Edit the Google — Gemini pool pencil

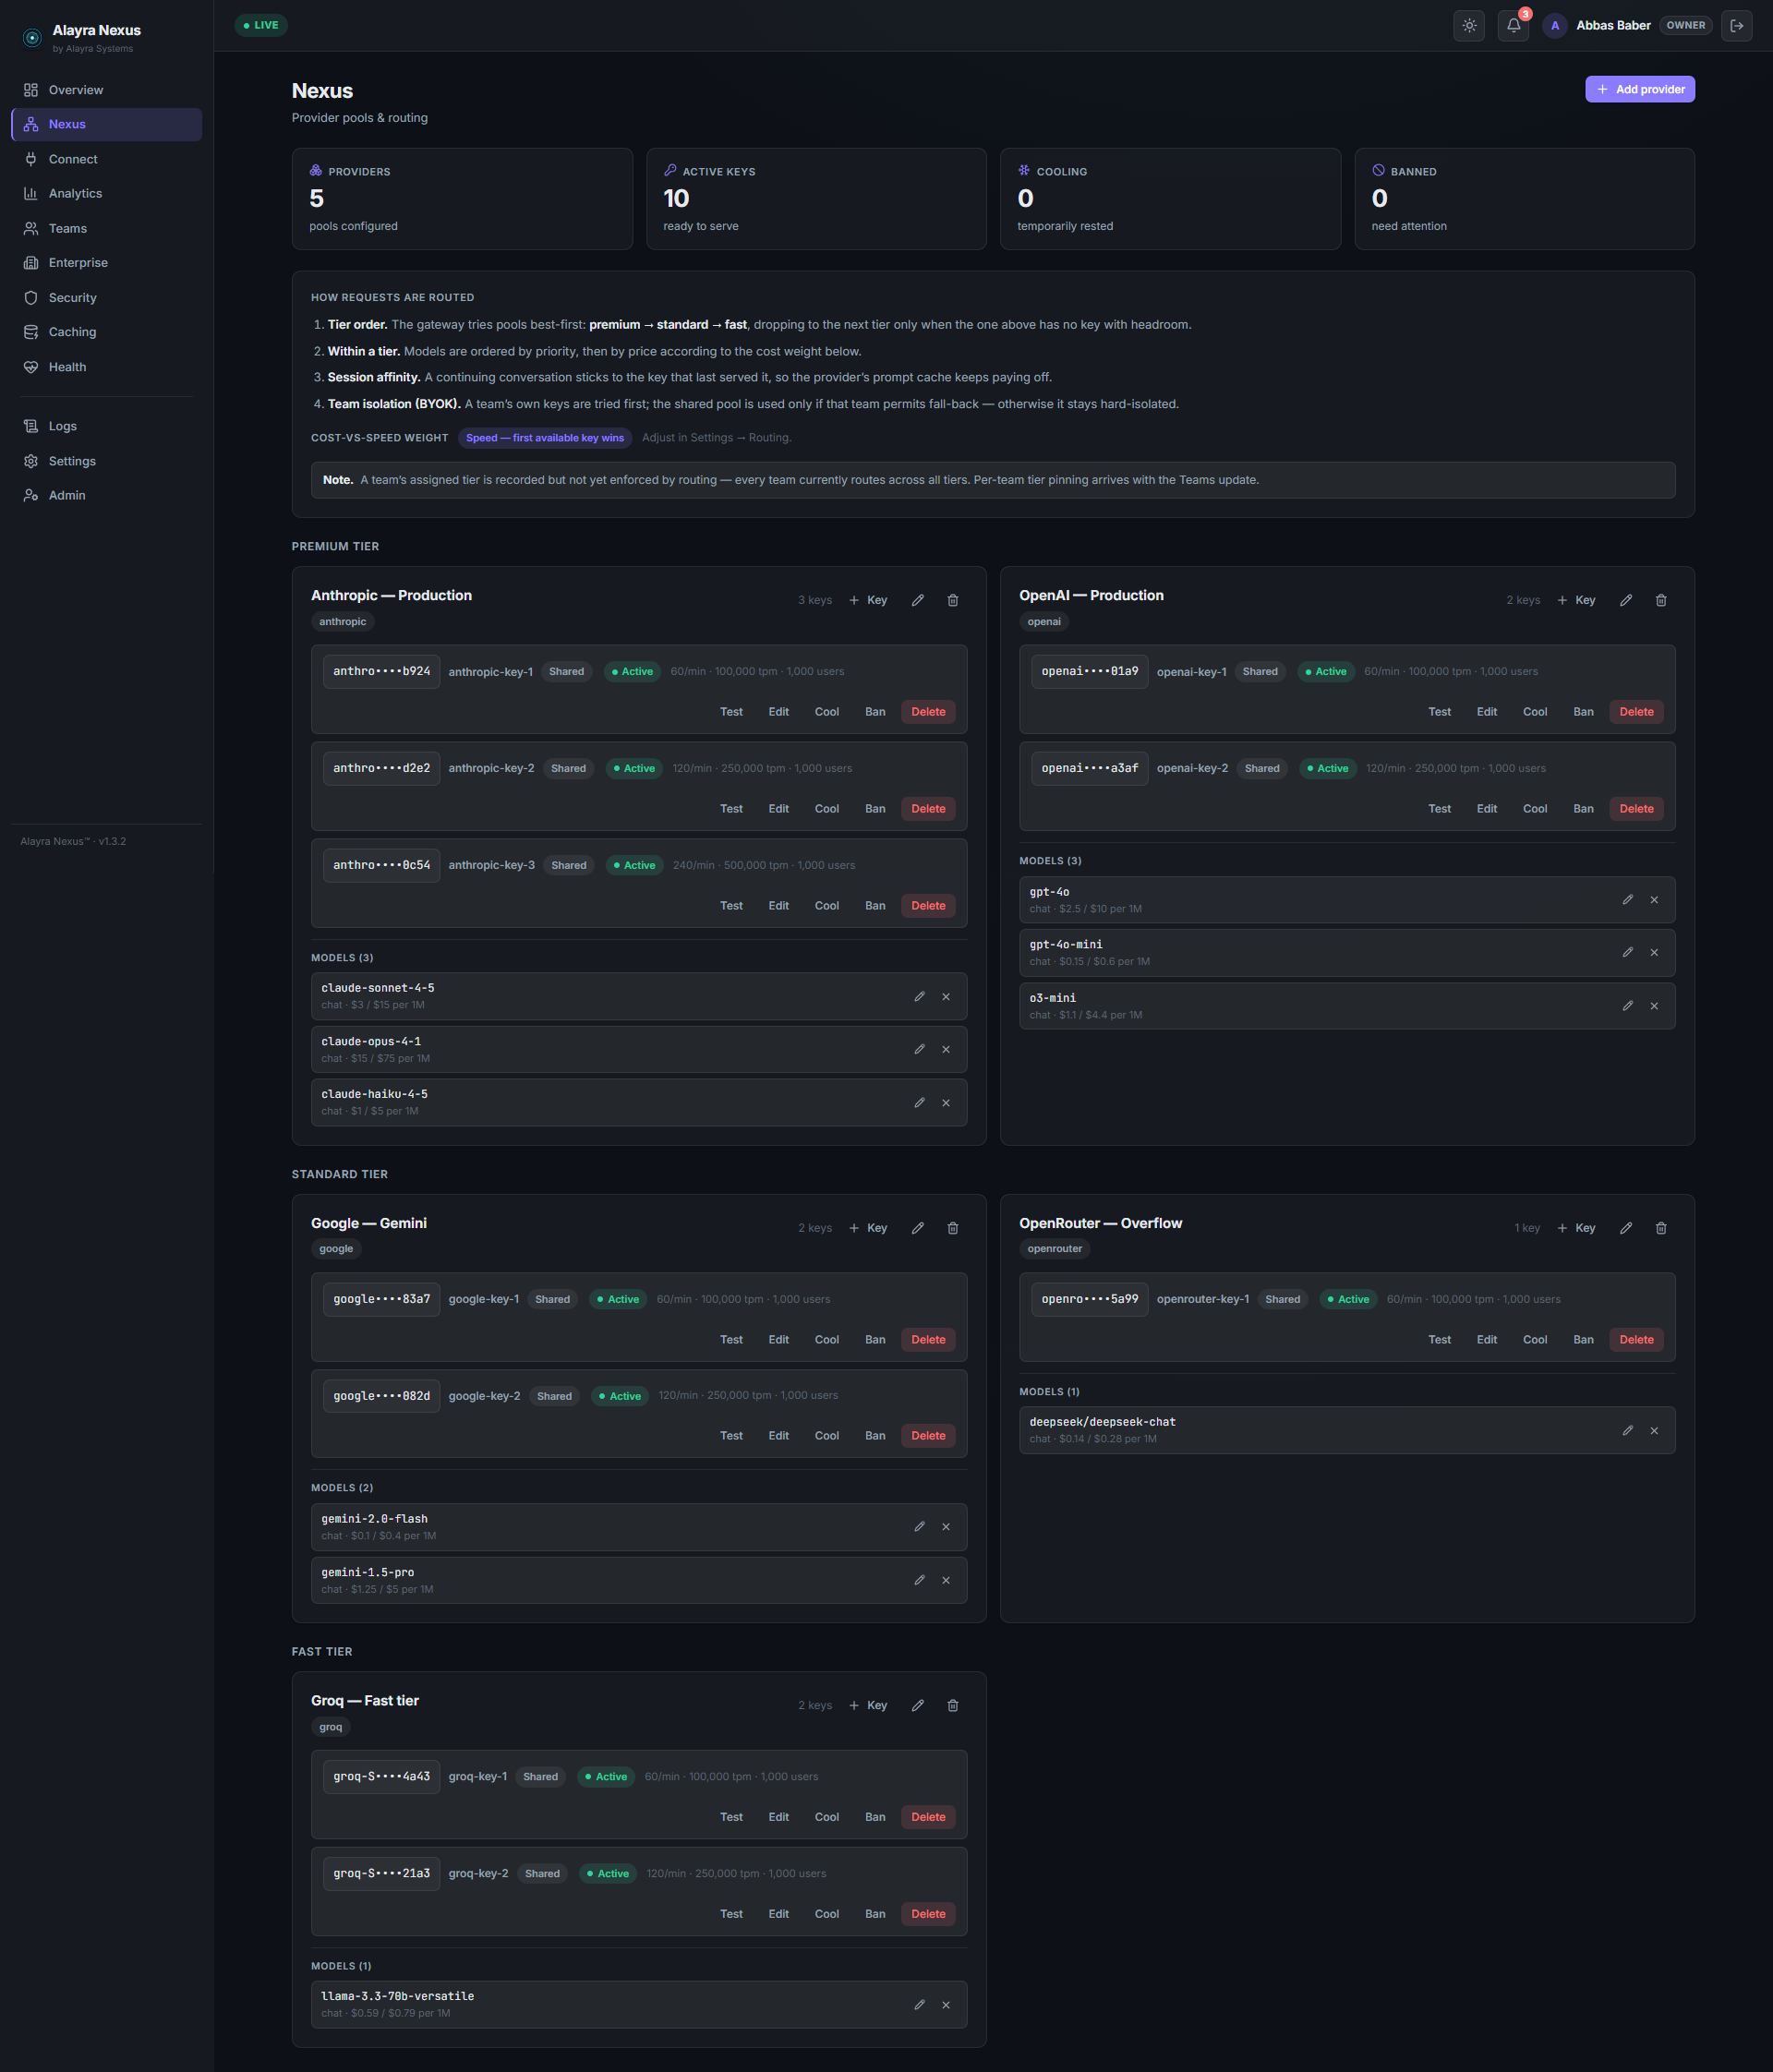point(917,1228)
